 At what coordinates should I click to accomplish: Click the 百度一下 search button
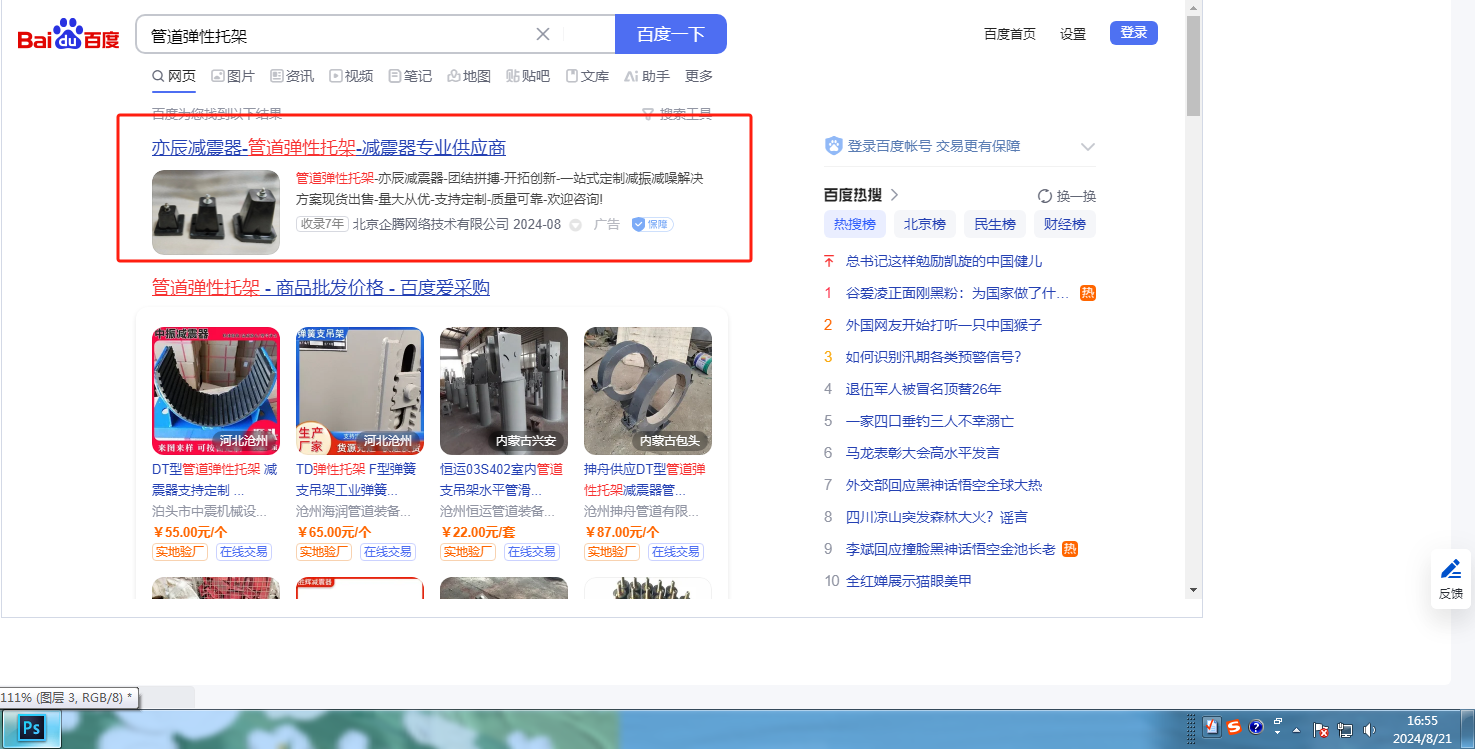coord(670,34)
